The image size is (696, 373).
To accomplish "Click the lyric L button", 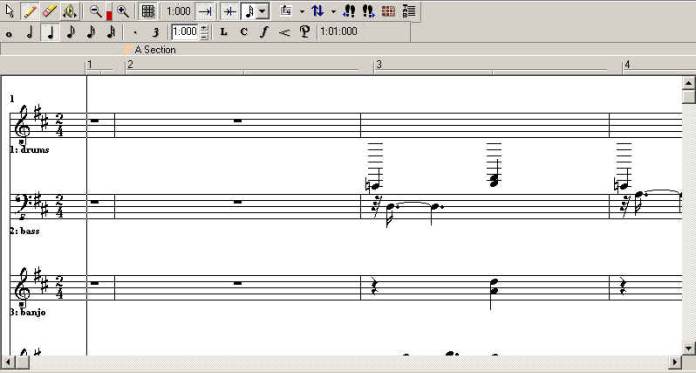I will (224, 32).
